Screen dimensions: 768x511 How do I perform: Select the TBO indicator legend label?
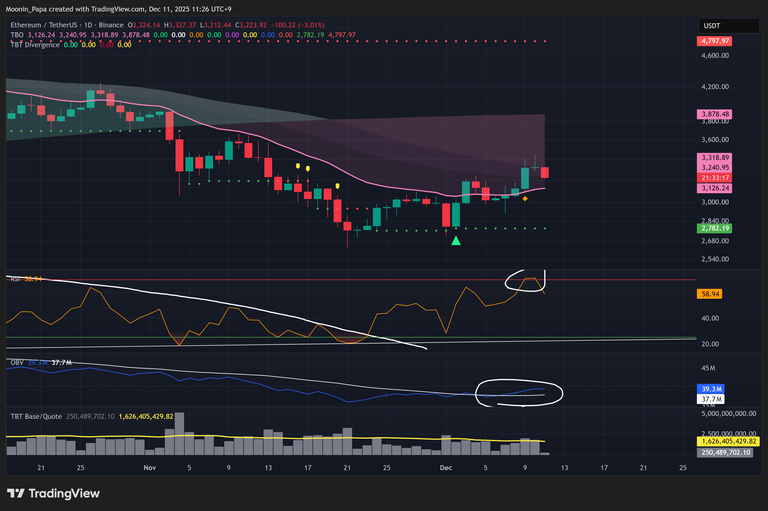click(17, 33)
